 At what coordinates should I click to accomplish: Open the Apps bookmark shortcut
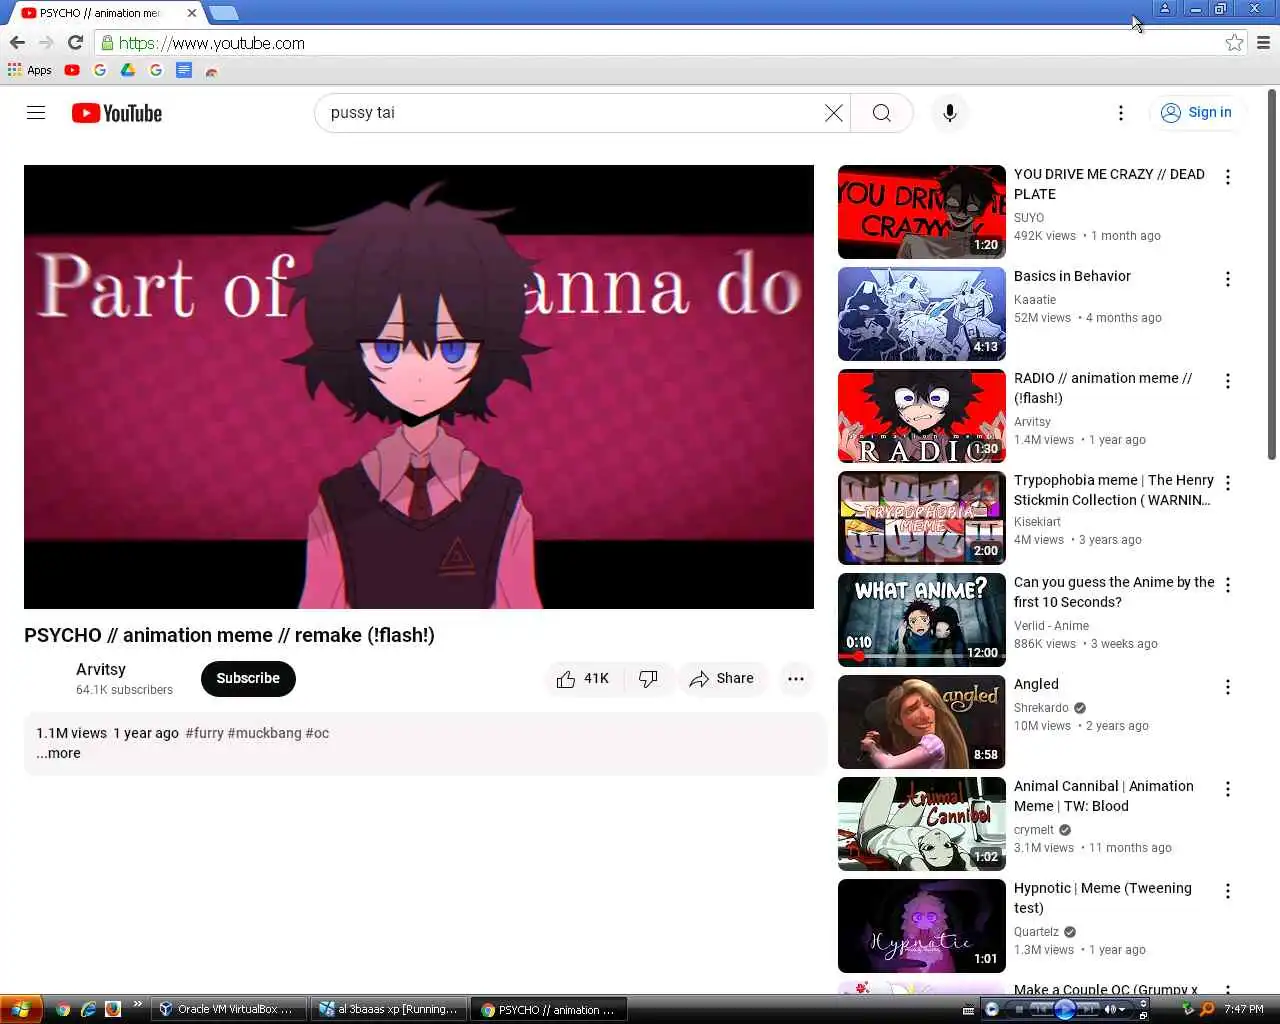point(30,70)
